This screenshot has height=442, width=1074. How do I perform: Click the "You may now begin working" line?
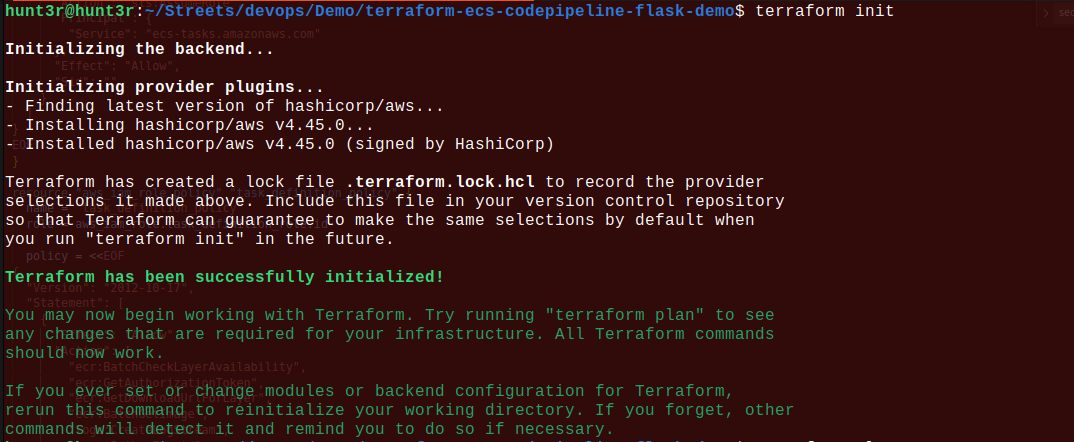[x=200, y=314]
